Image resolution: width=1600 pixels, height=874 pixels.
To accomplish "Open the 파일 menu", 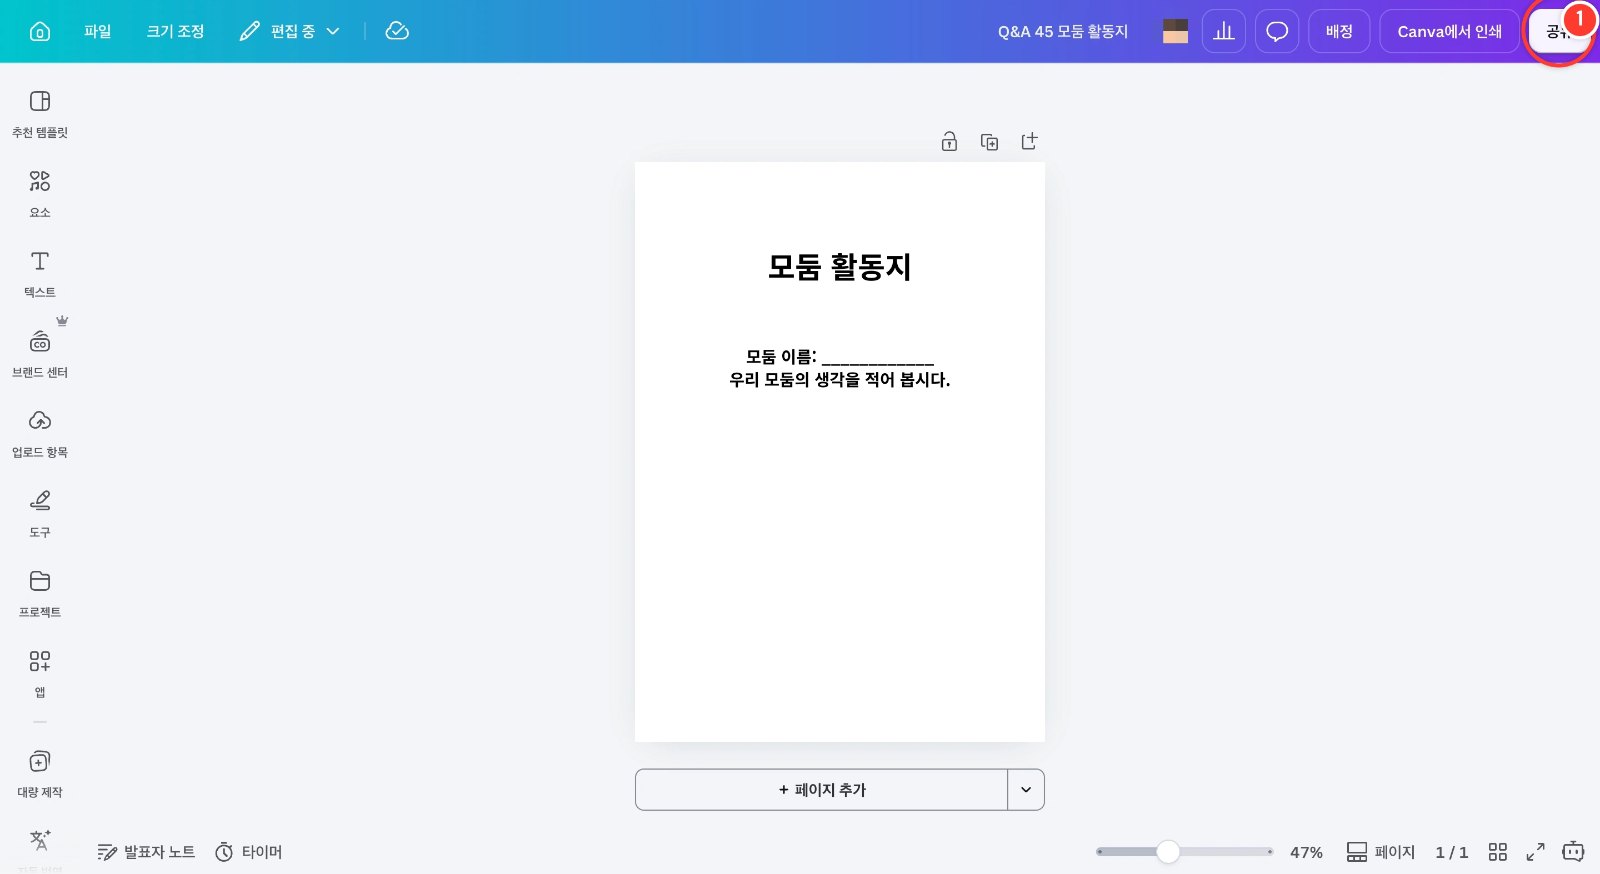I will pyautogui.click(x=98, y=31).
